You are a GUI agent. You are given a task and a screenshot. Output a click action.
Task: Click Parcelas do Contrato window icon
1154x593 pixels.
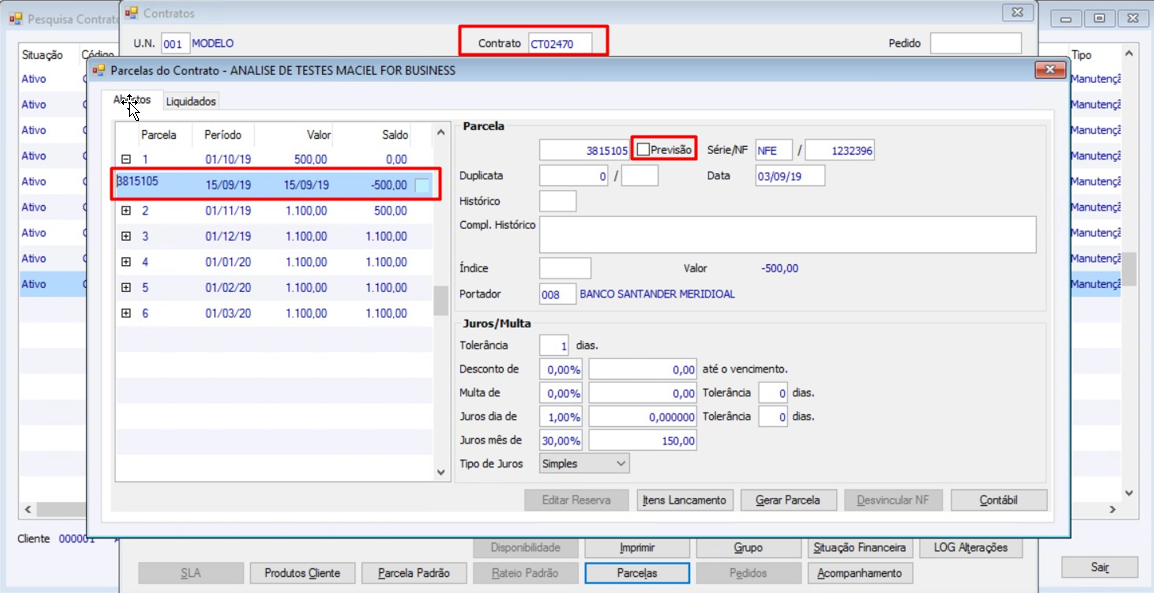98,70
